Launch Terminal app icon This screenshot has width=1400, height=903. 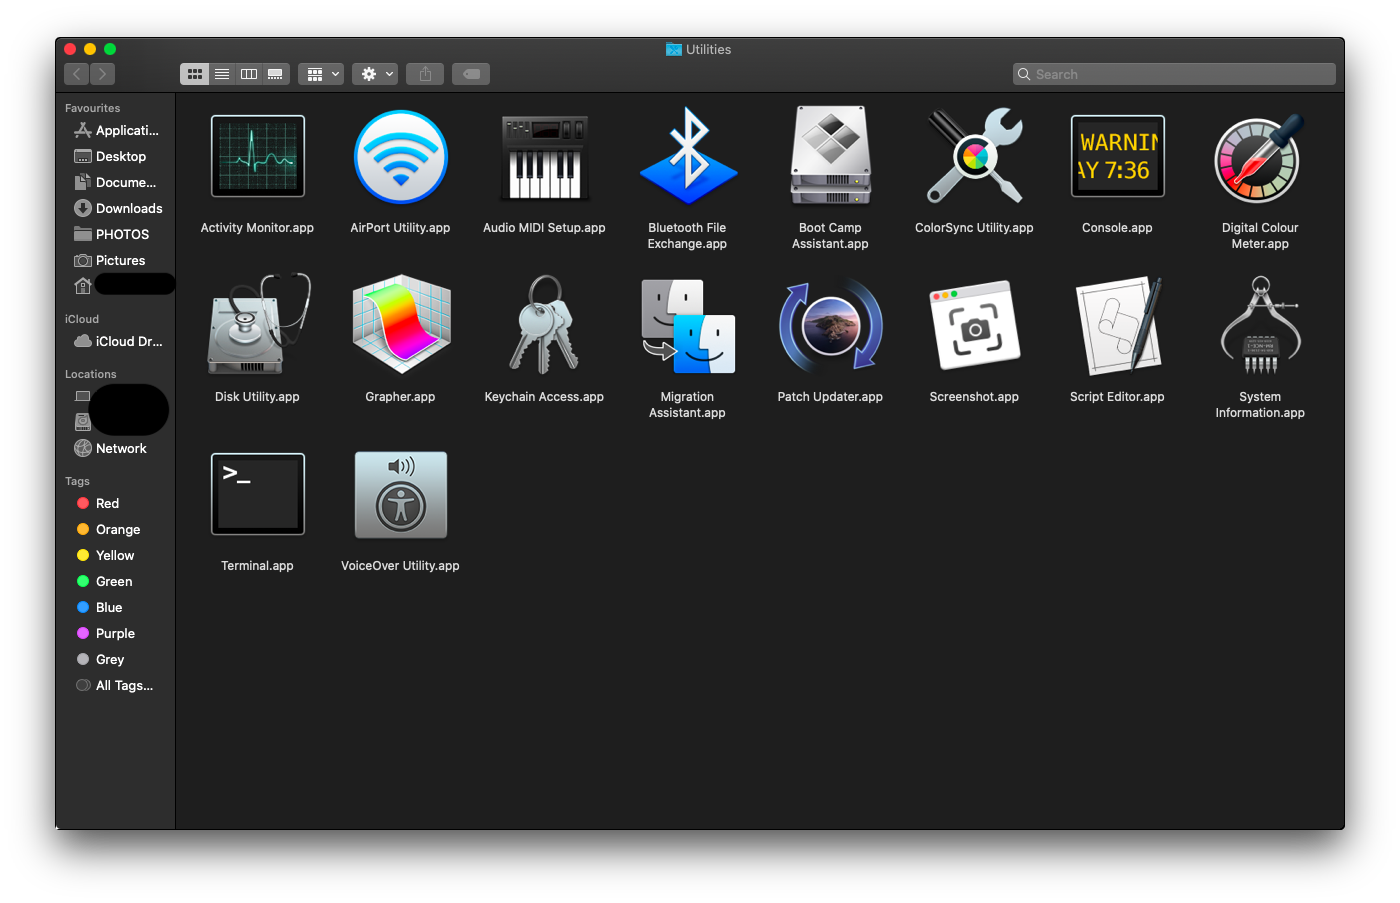[x=257, y=494]
